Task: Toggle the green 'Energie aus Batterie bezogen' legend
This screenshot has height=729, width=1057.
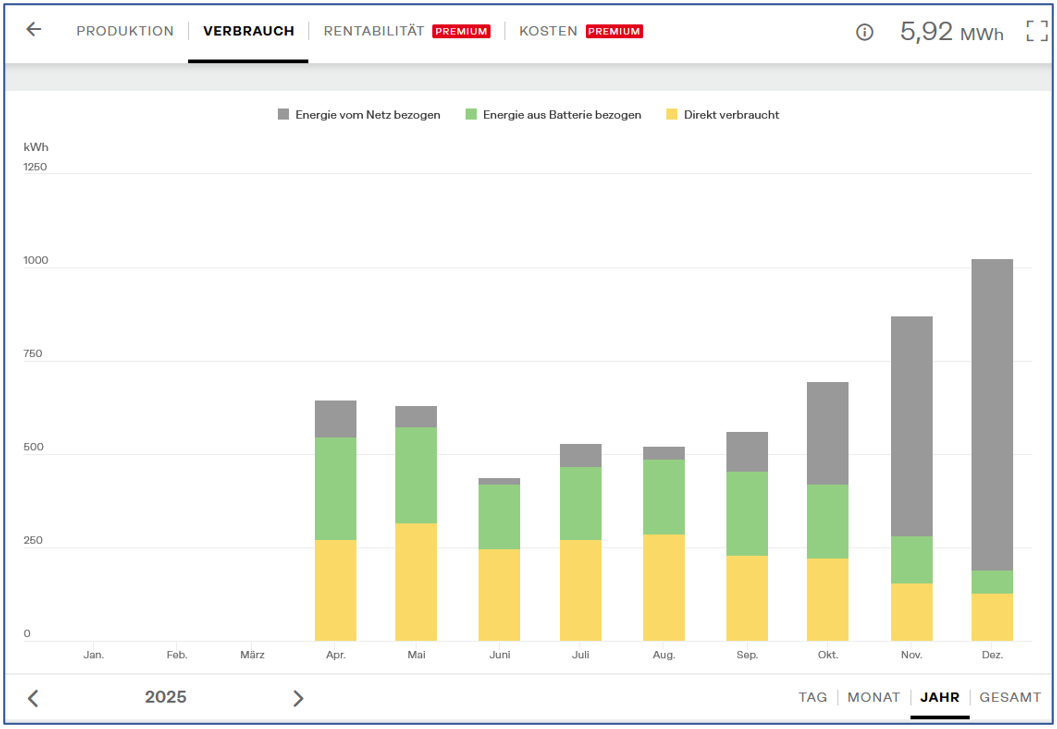Action: pyautogui.click(x=553, y=115)
